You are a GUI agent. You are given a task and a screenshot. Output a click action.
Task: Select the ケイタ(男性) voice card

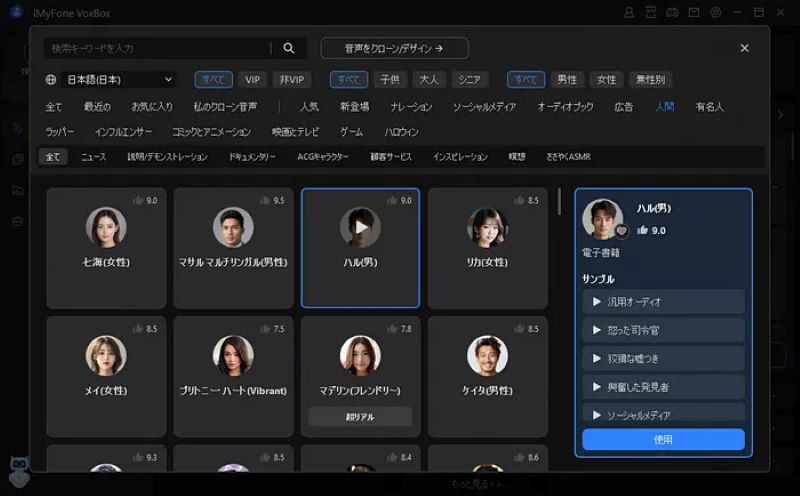488,377
